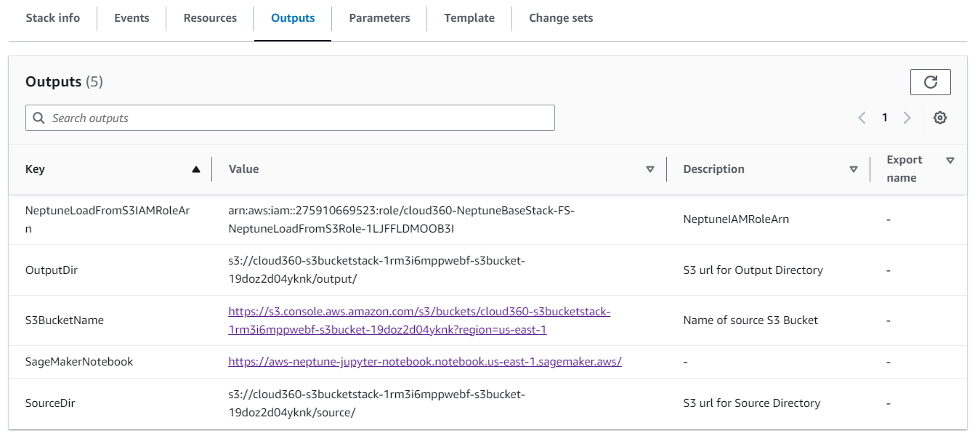Select the Outputs tab
977x437 pixels.
coord(293,18)
